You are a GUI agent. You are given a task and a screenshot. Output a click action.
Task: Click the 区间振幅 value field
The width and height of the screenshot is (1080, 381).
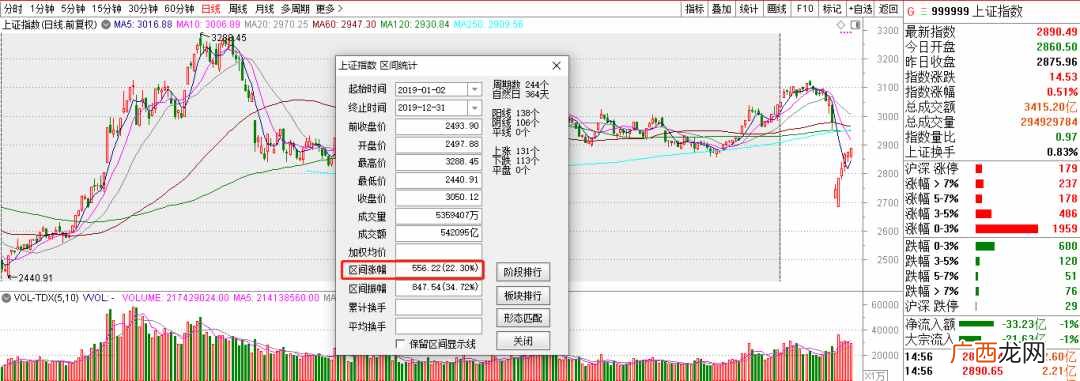[x=438, y=288]
